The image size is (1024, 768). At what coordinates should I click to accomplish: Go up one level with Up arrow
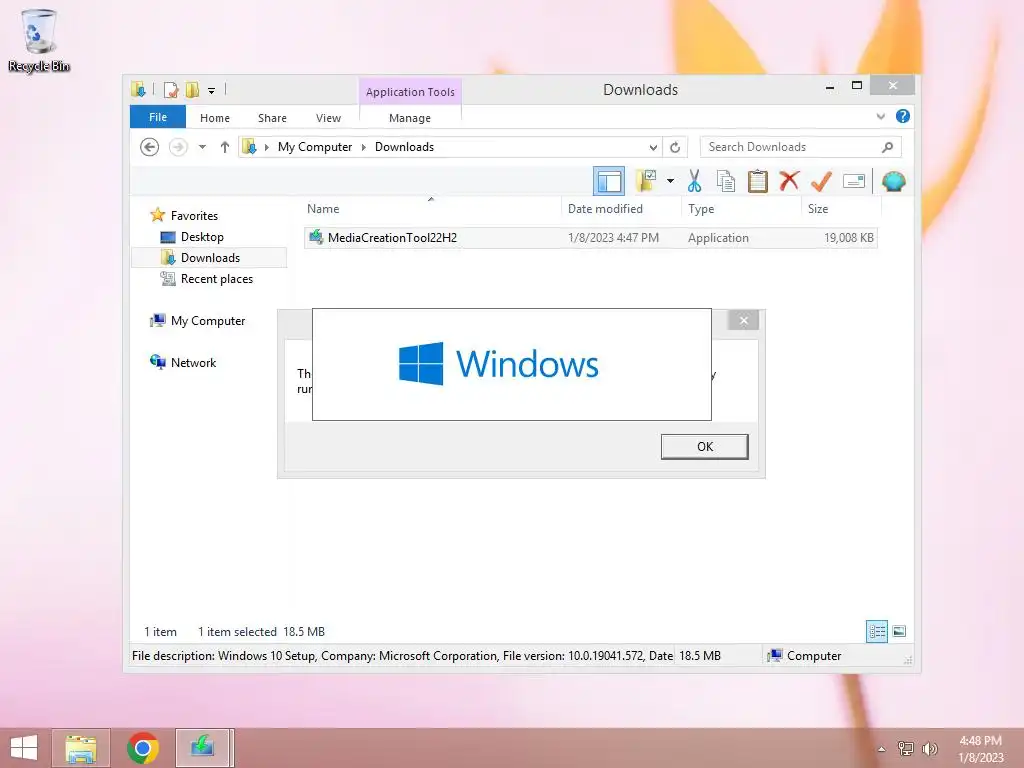[x=225, y=147]
